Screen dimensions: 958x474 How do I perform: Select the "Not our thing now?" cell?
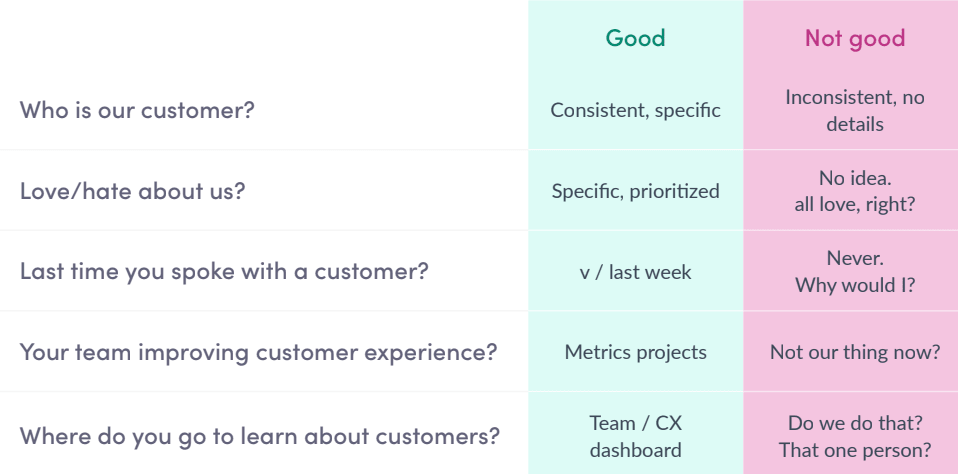click(x=854, y=352)
